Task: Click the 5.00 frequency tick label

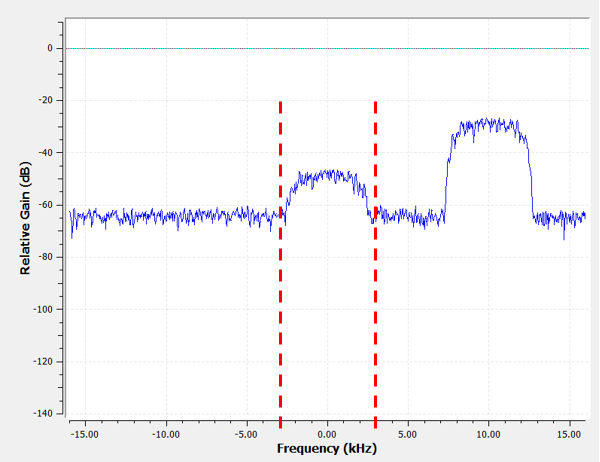Action: (407, 434)
